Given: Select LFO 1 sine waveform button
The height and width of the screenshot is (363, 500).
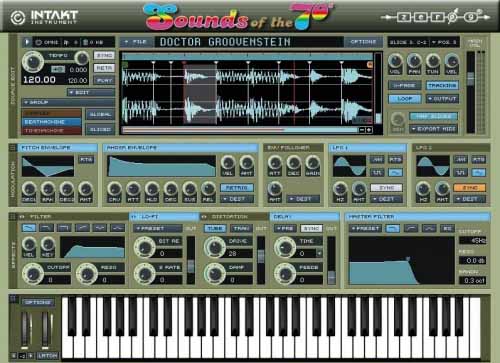Looking at the screenshot, I should click(395, 173).
